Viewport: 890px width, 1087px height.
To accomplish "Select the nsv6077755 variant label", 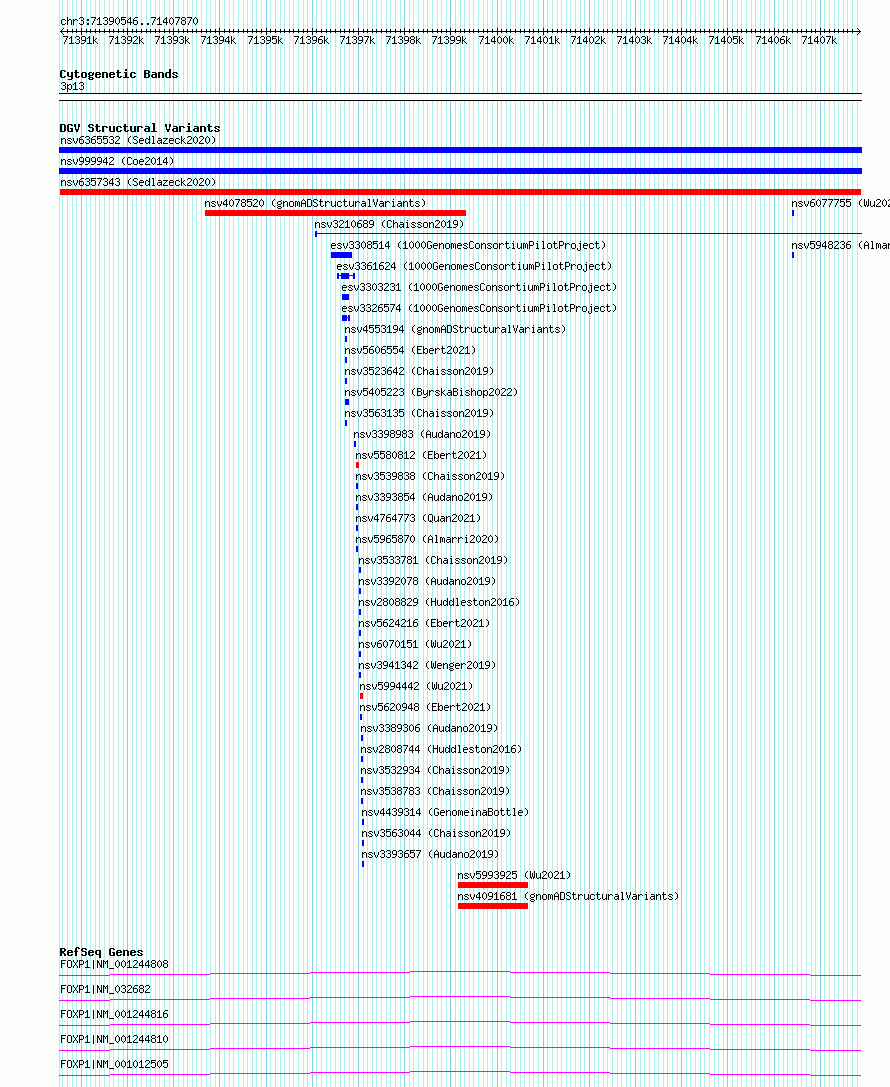I will [840, 203].
